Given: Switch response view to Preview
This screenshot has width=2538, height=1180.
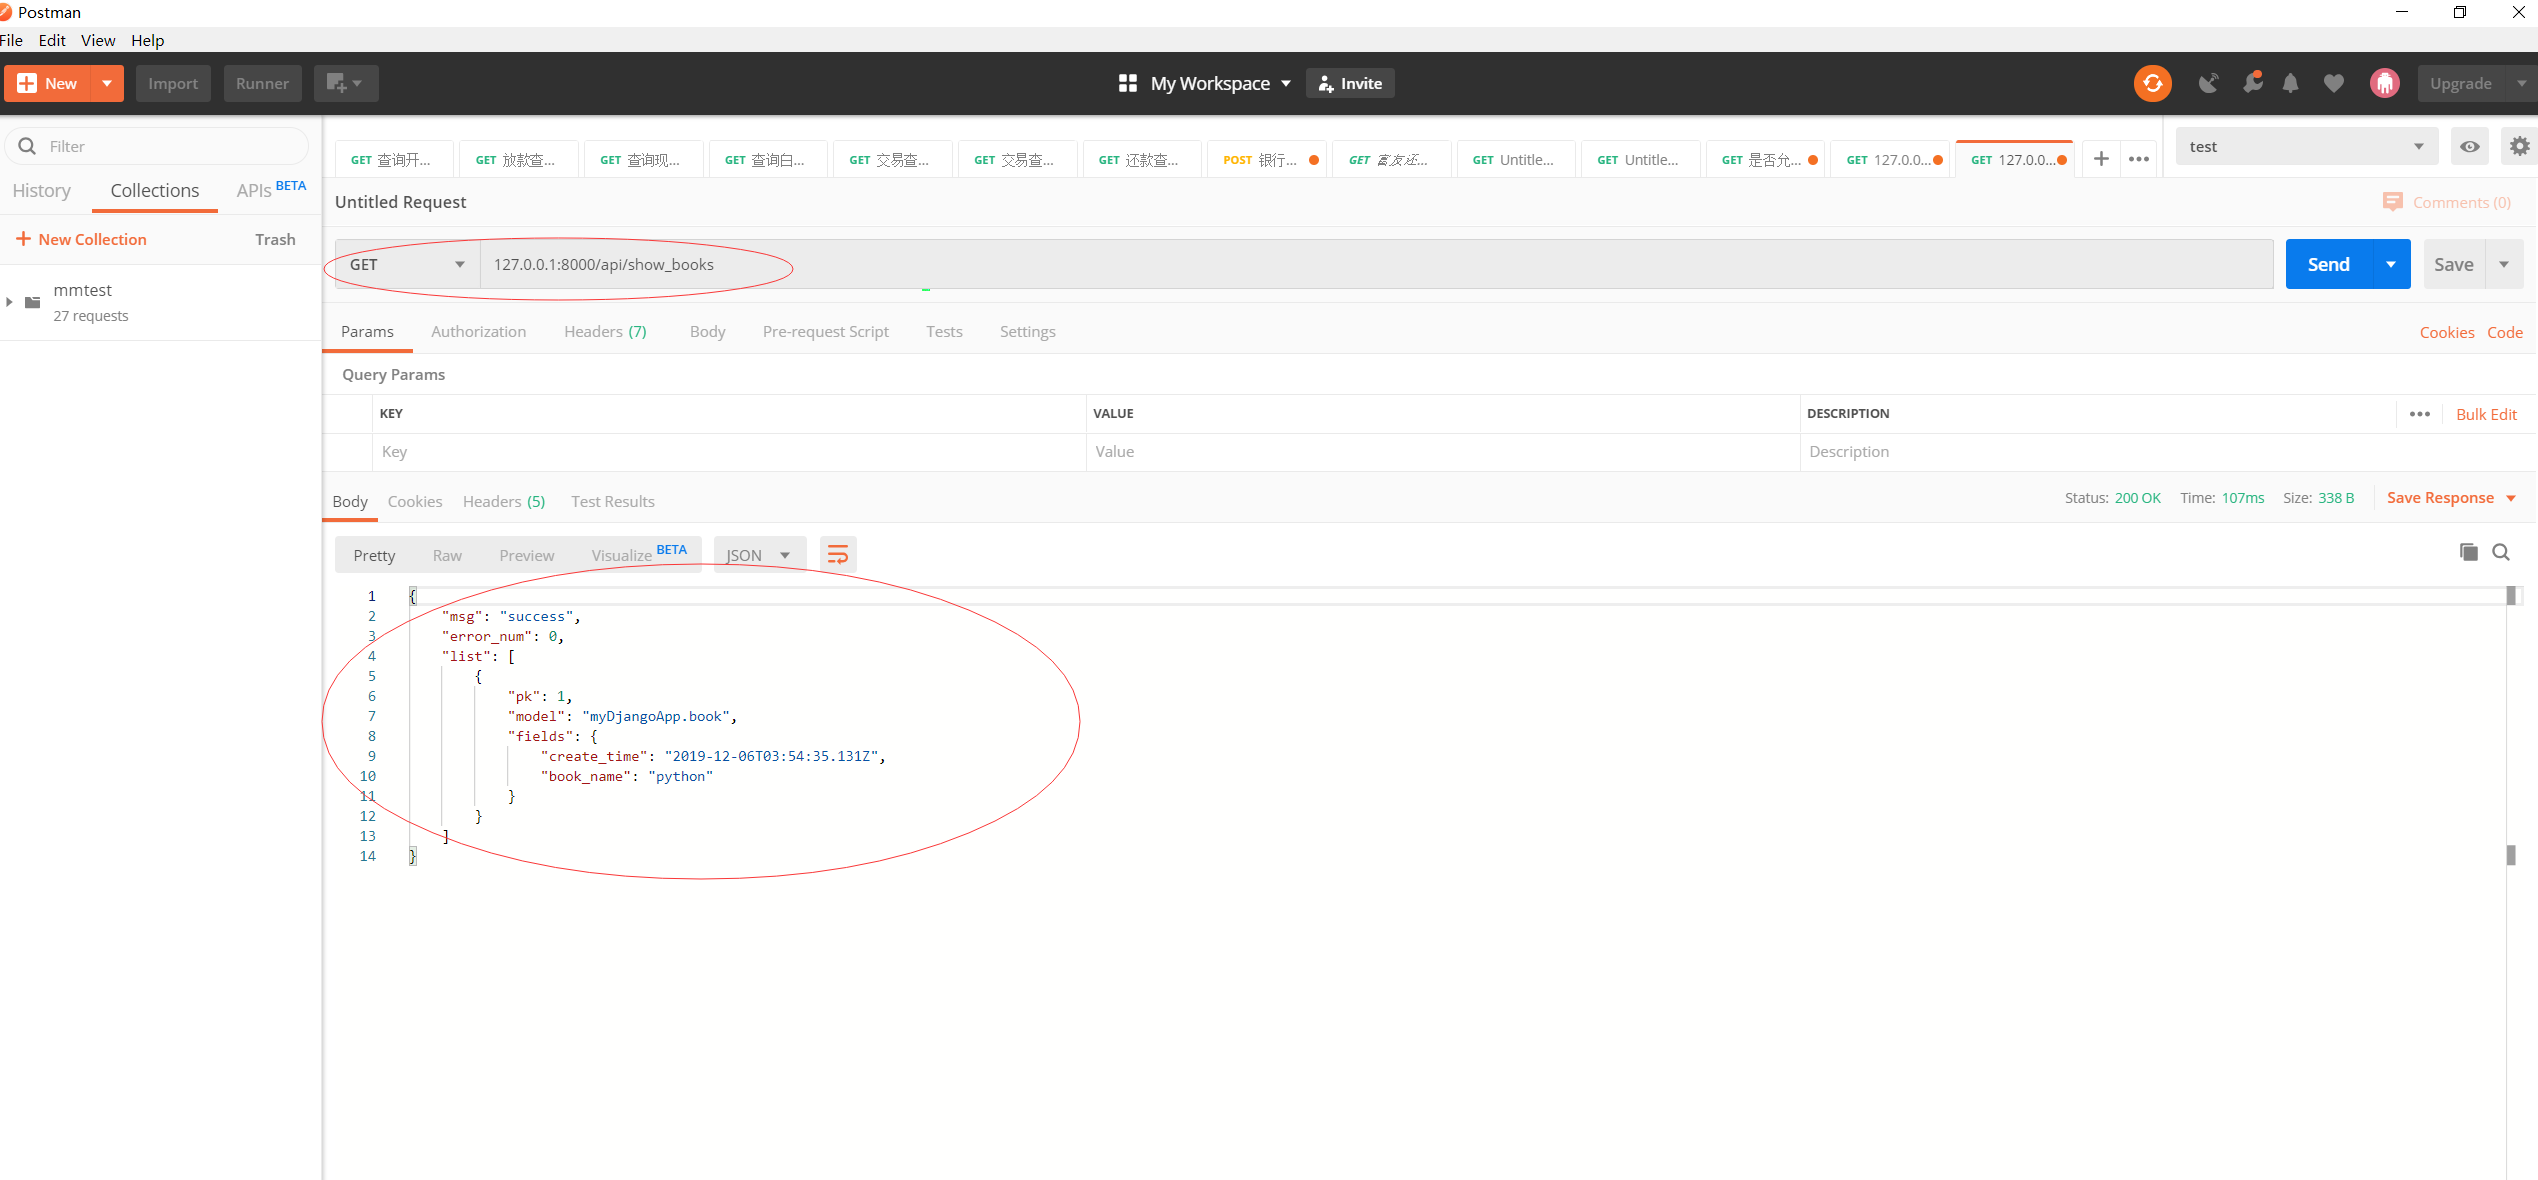Looking at the screenshot, I should [x=526, y=555].
